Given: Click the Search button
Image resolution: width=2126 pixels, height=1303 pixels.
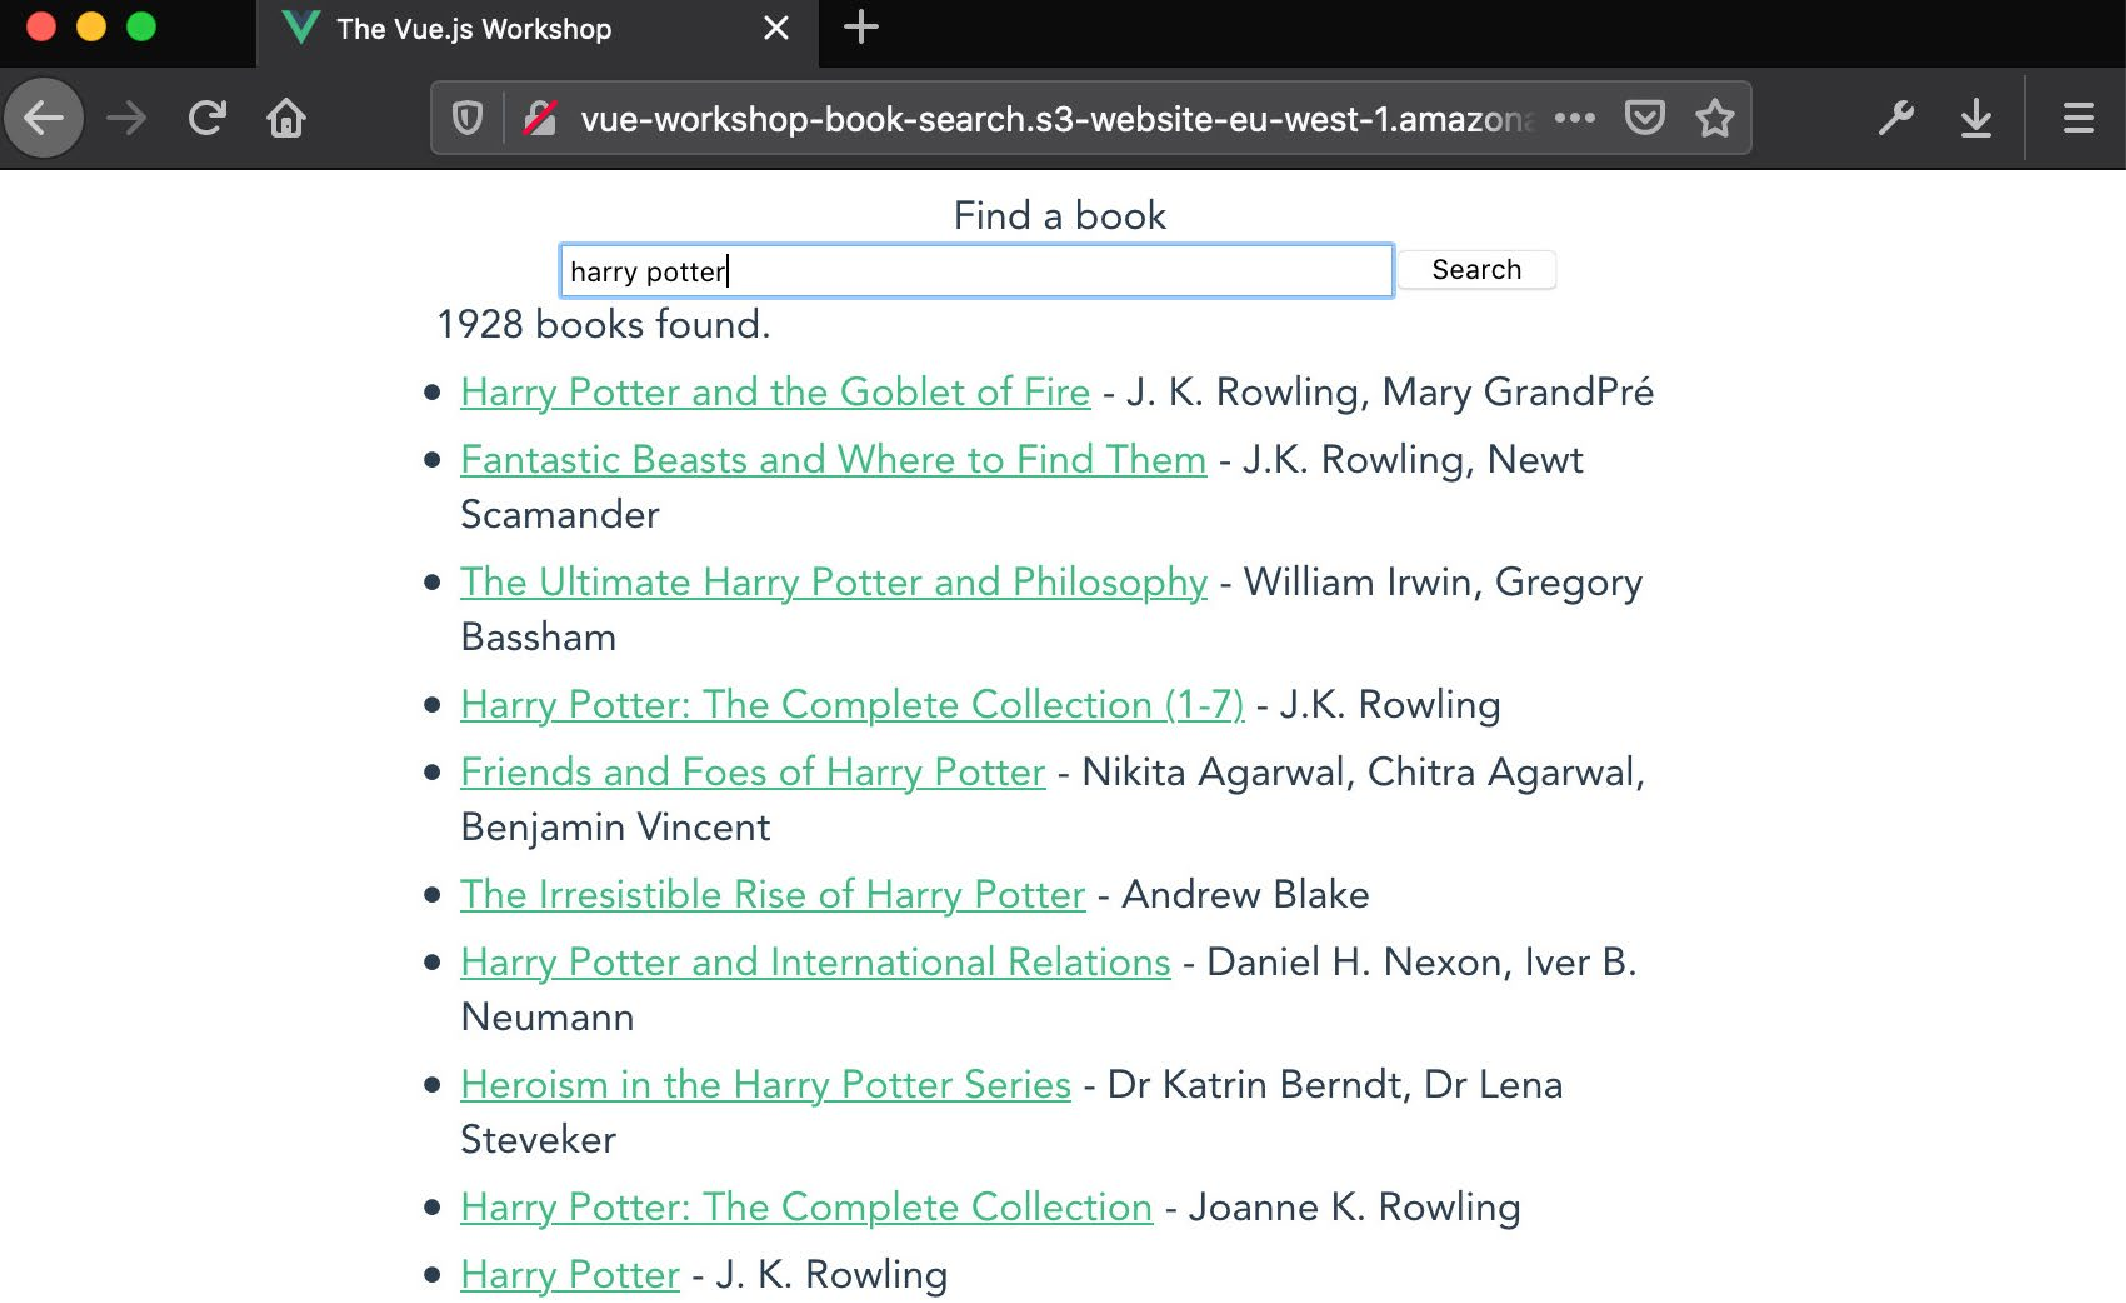Looking at the screenshot, I should point(1476,270).
